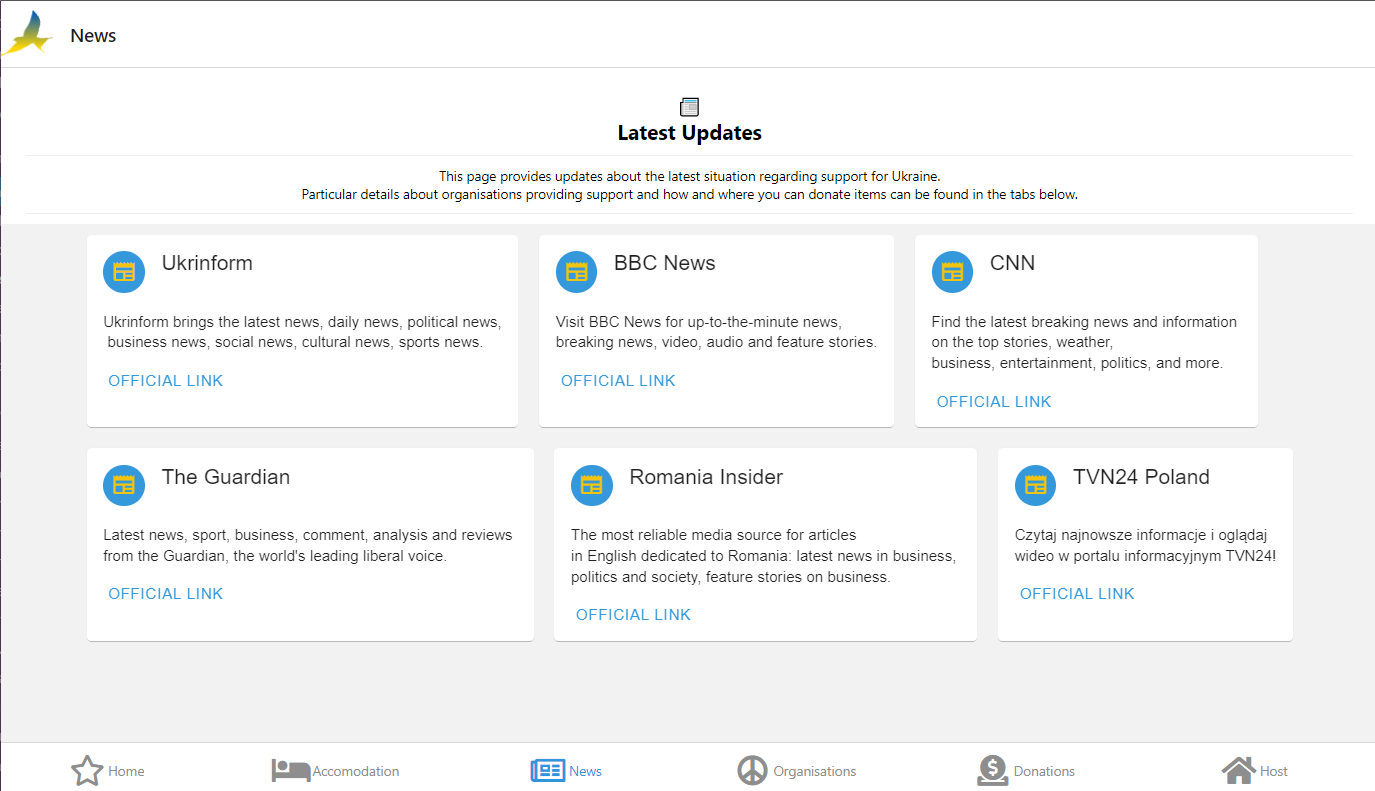Select the News tab label
1375x791 pixels.
pos(585,771)
